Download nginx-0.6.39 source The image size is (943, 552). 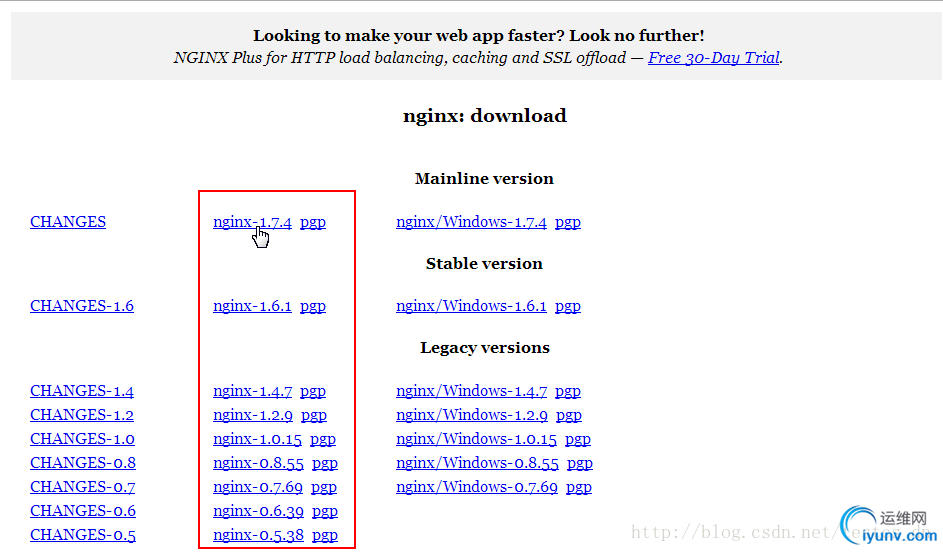click(258, 511)
